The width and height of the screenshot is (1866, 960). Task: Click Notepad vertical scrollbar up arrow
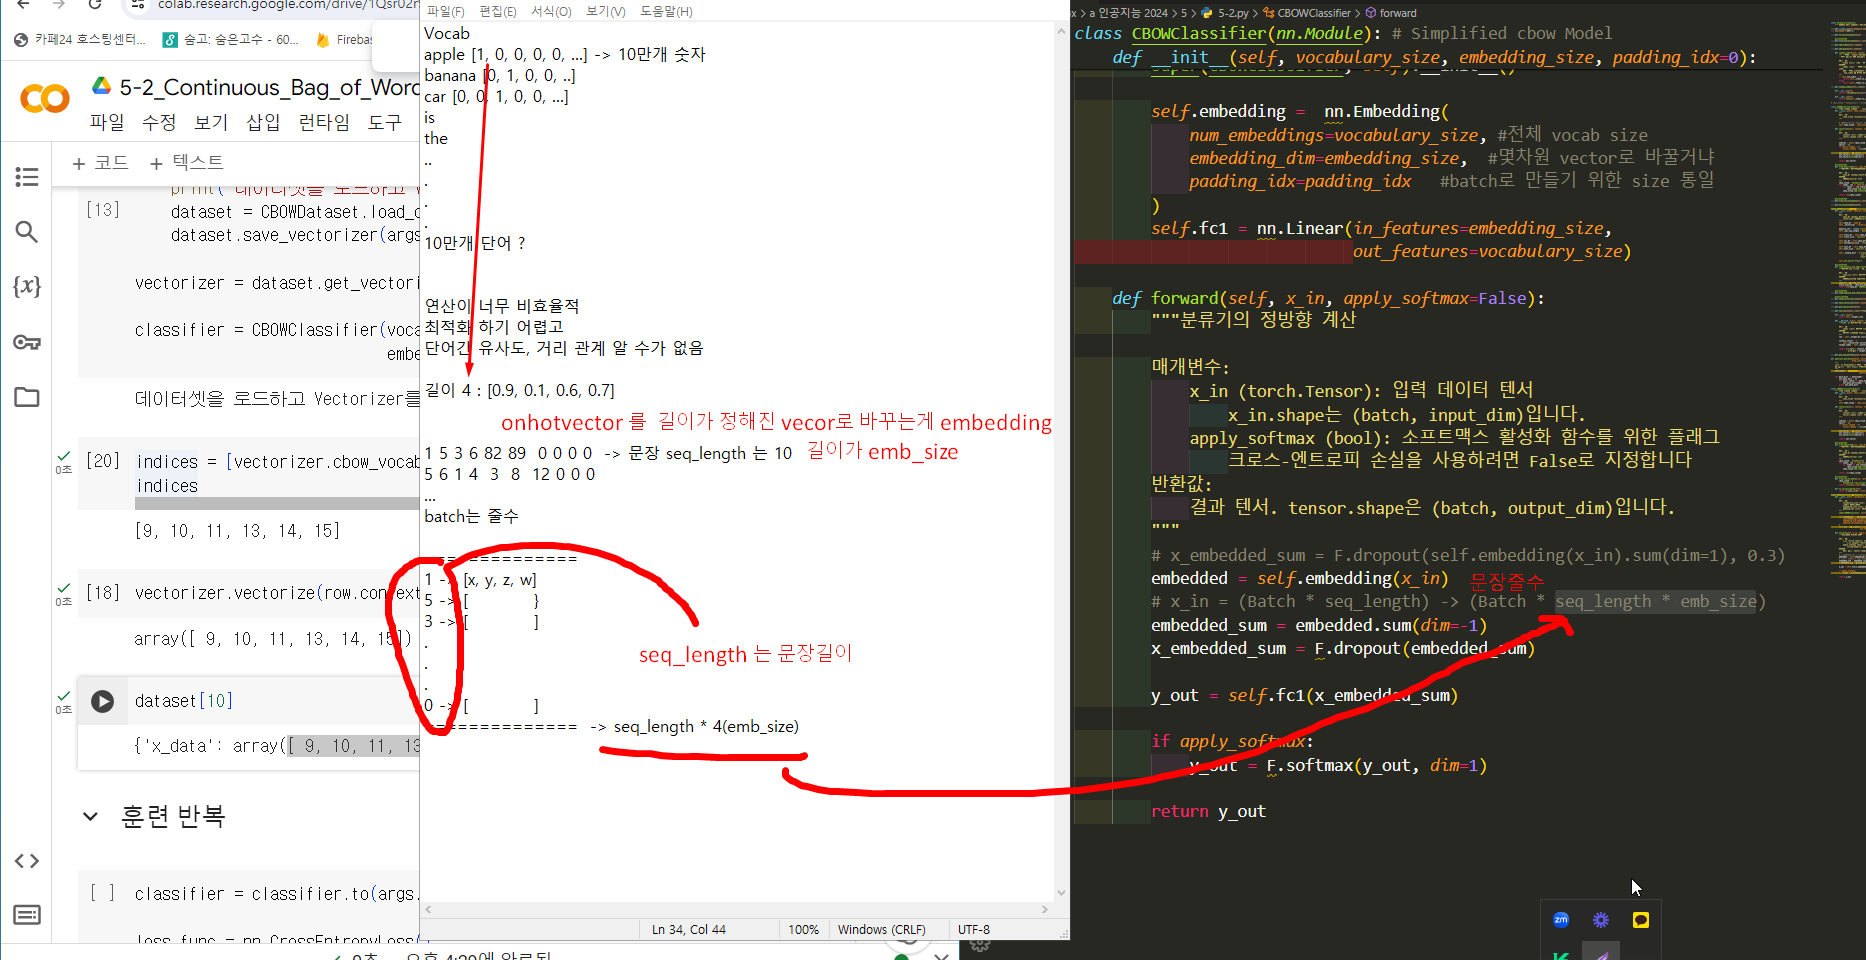pos(1061,31)
